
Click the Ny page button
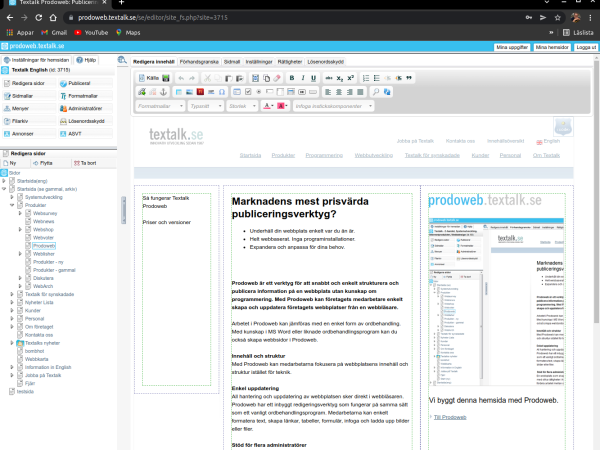10,163
